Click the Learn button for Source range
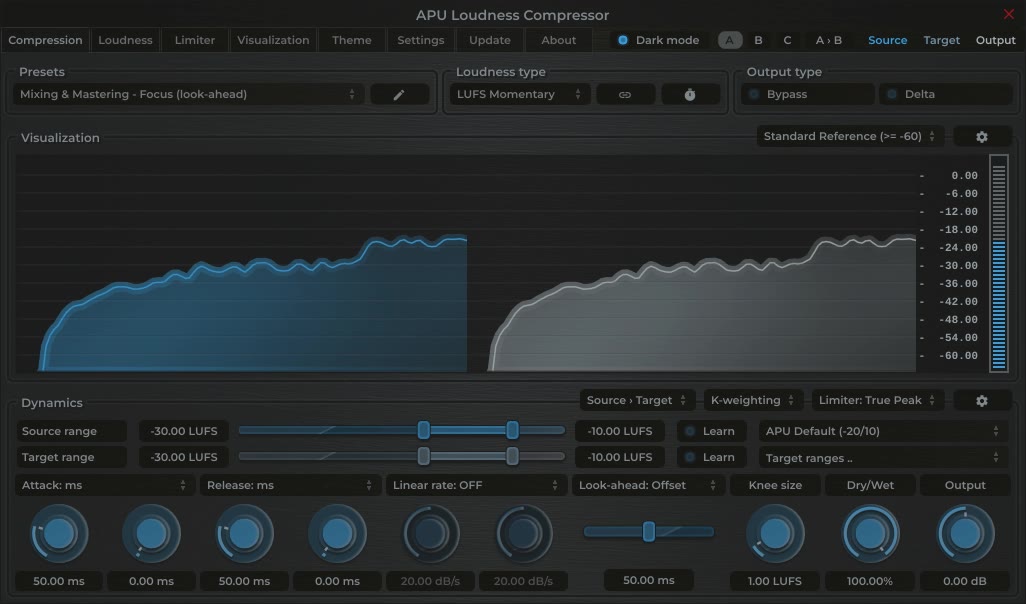 tap(711, 431)
